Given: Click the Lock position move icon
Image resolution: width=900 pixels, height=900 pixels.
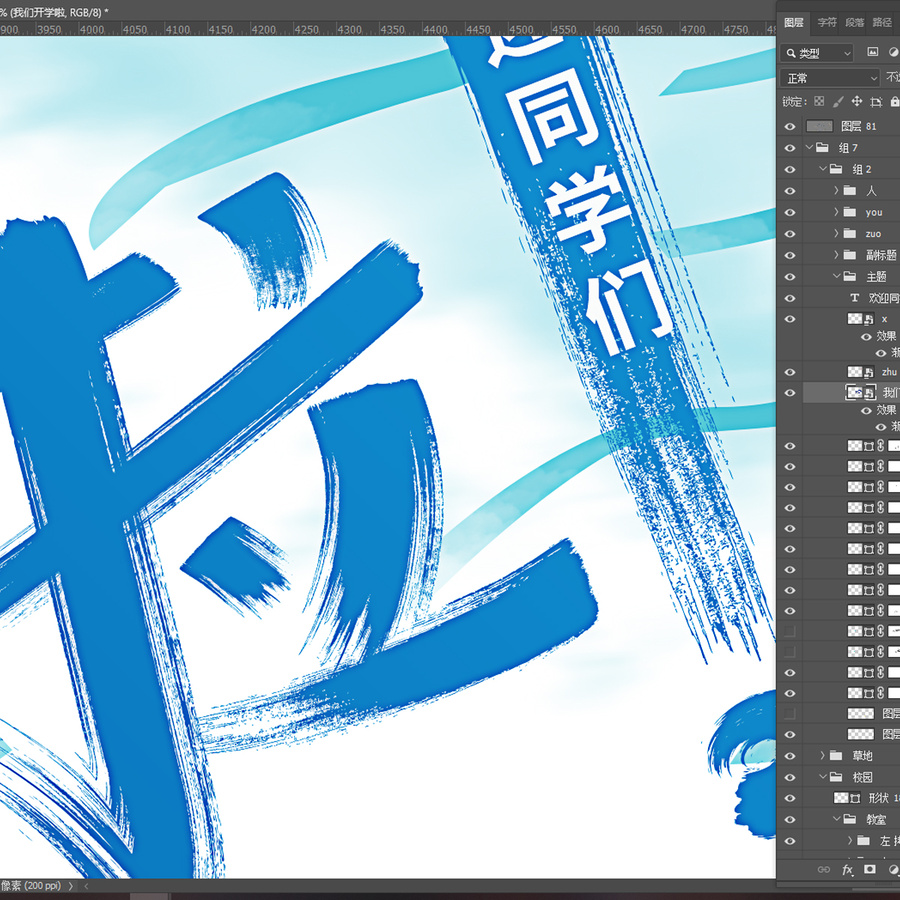Looking at the screenshot, I should (857, 102).
